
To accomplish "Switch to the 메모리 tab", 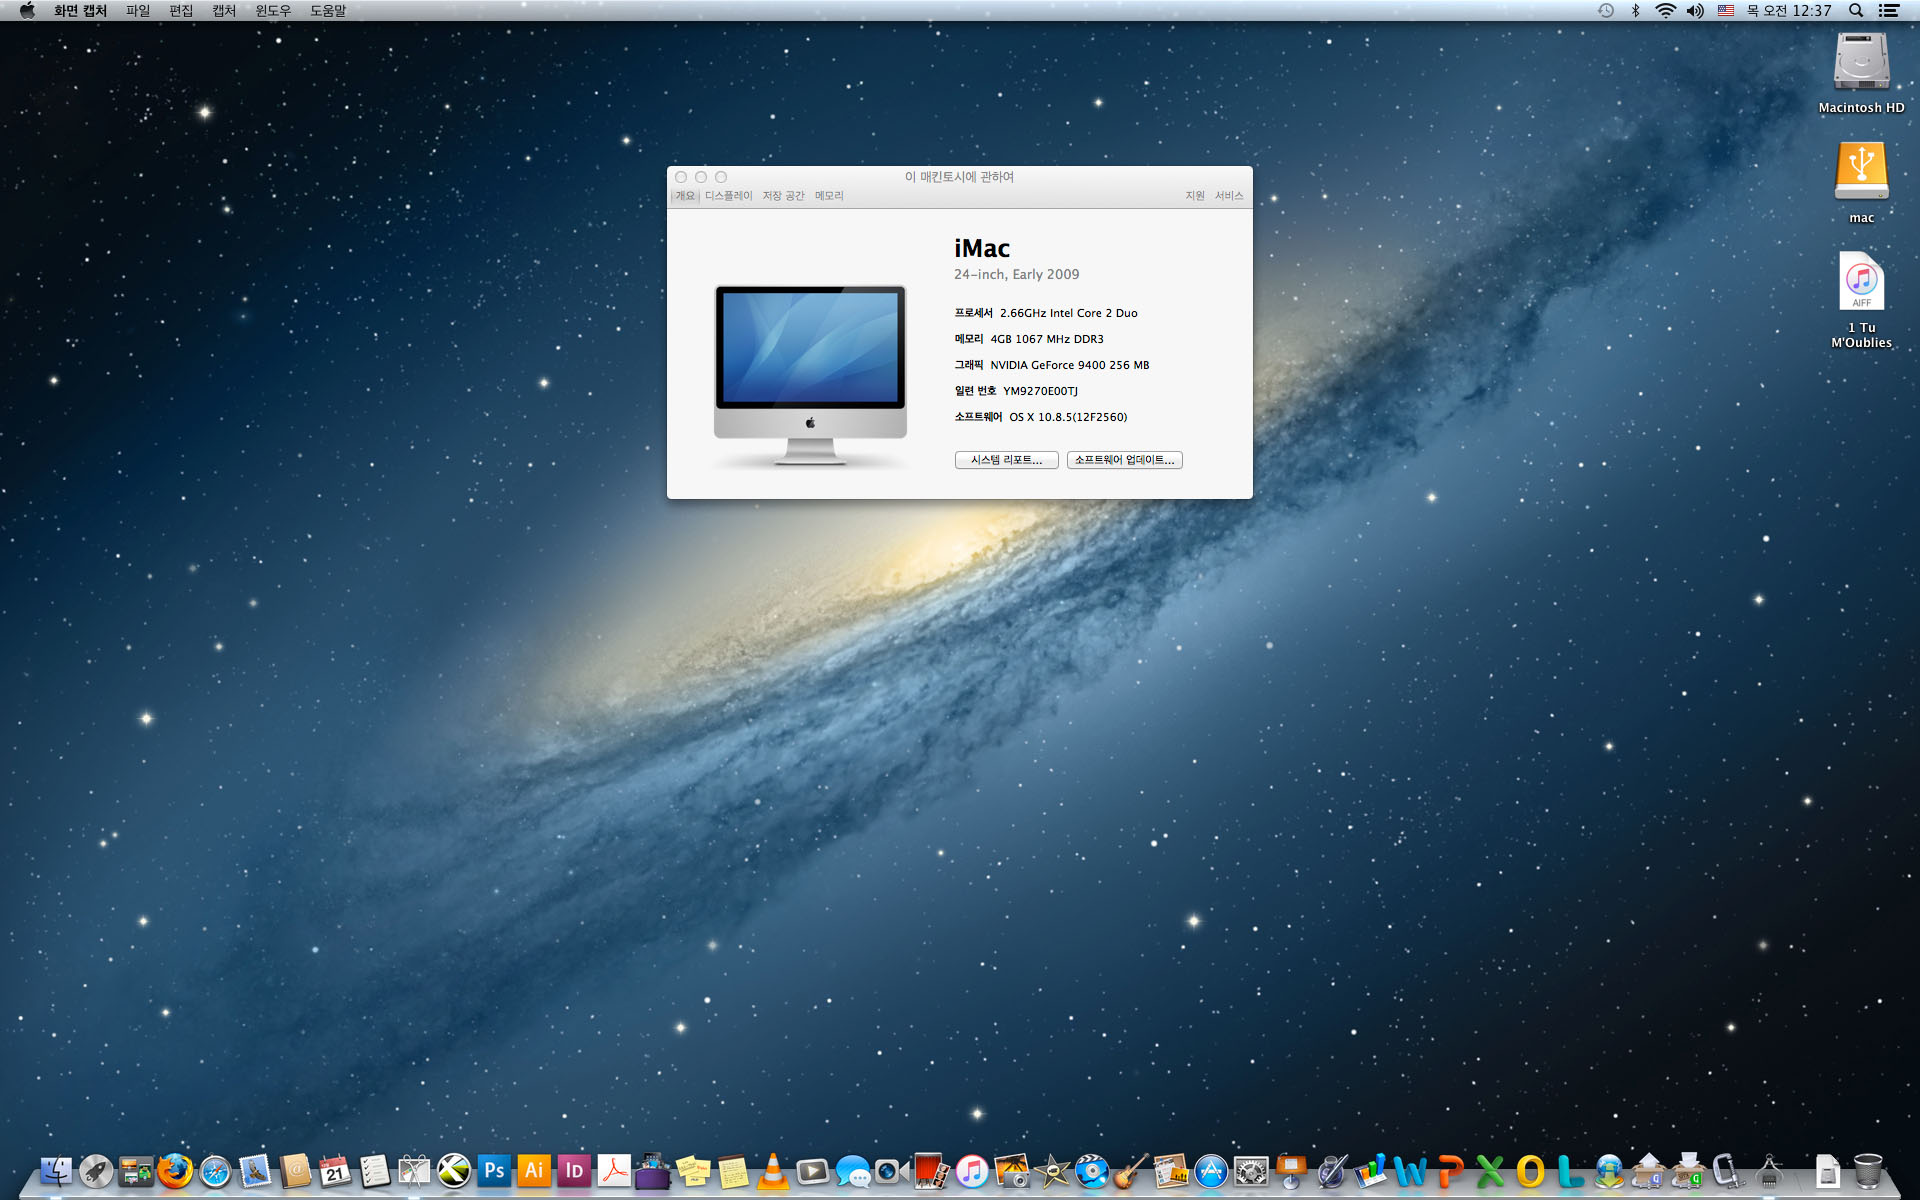I will 829,196.
